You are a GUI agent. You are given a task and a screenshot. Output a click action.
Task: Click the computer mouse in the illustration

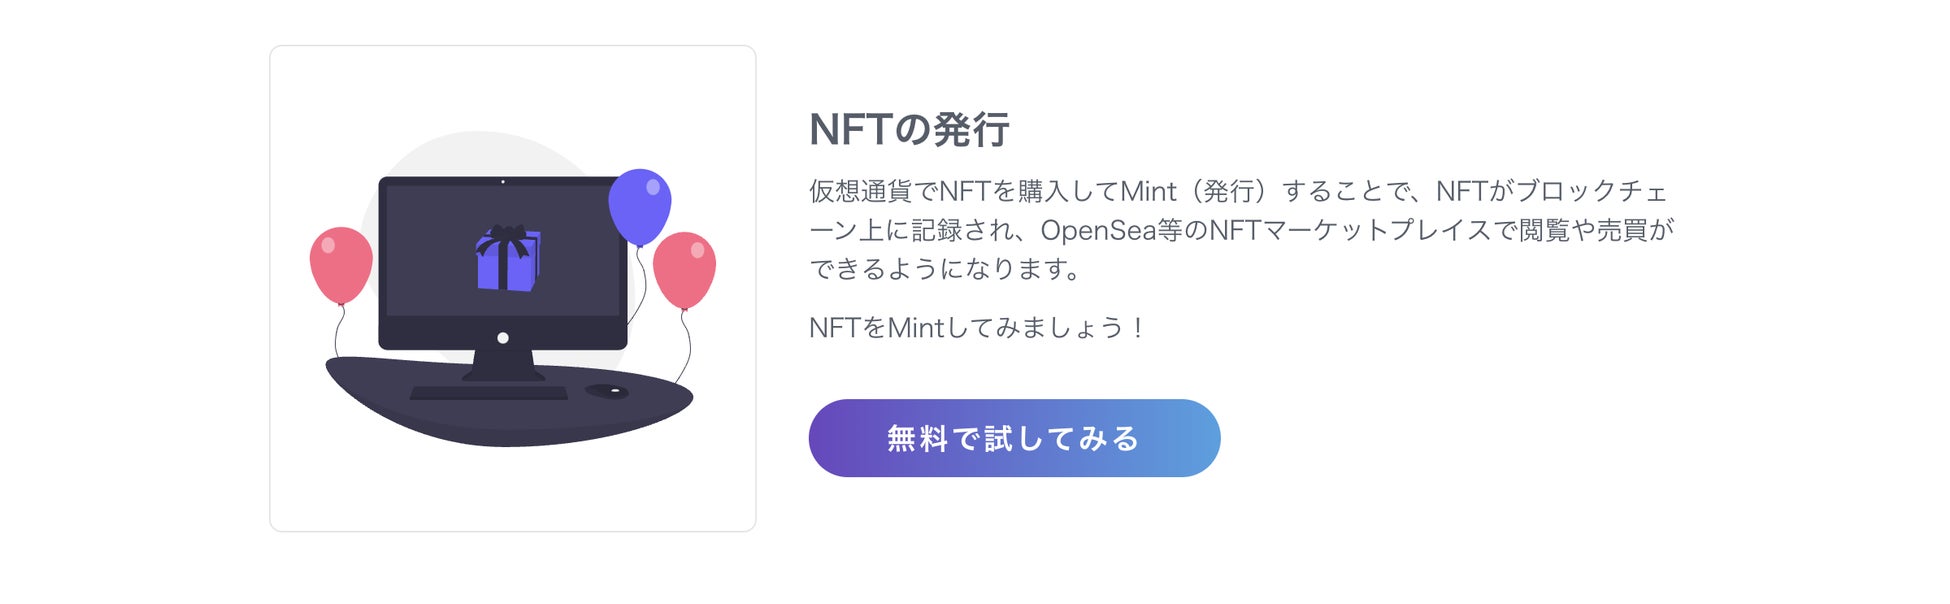[x=607, y=391]
